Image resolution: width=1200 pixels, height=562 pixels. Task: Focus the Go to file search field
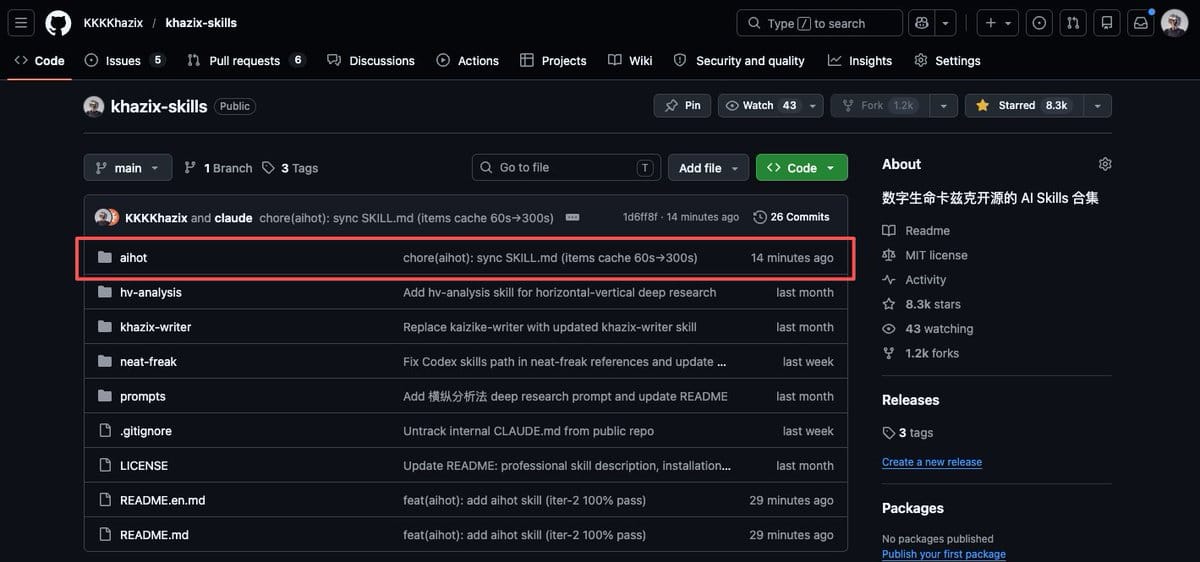(567, 167)
